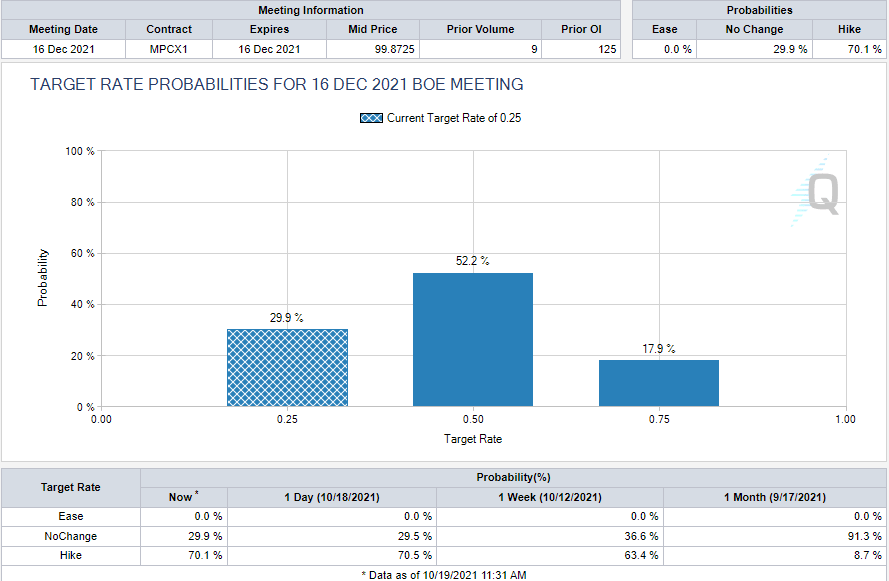Click the 1 Day (10/18/2021) column header
This screenshot has width=889, height=581.
coord(332,497)
